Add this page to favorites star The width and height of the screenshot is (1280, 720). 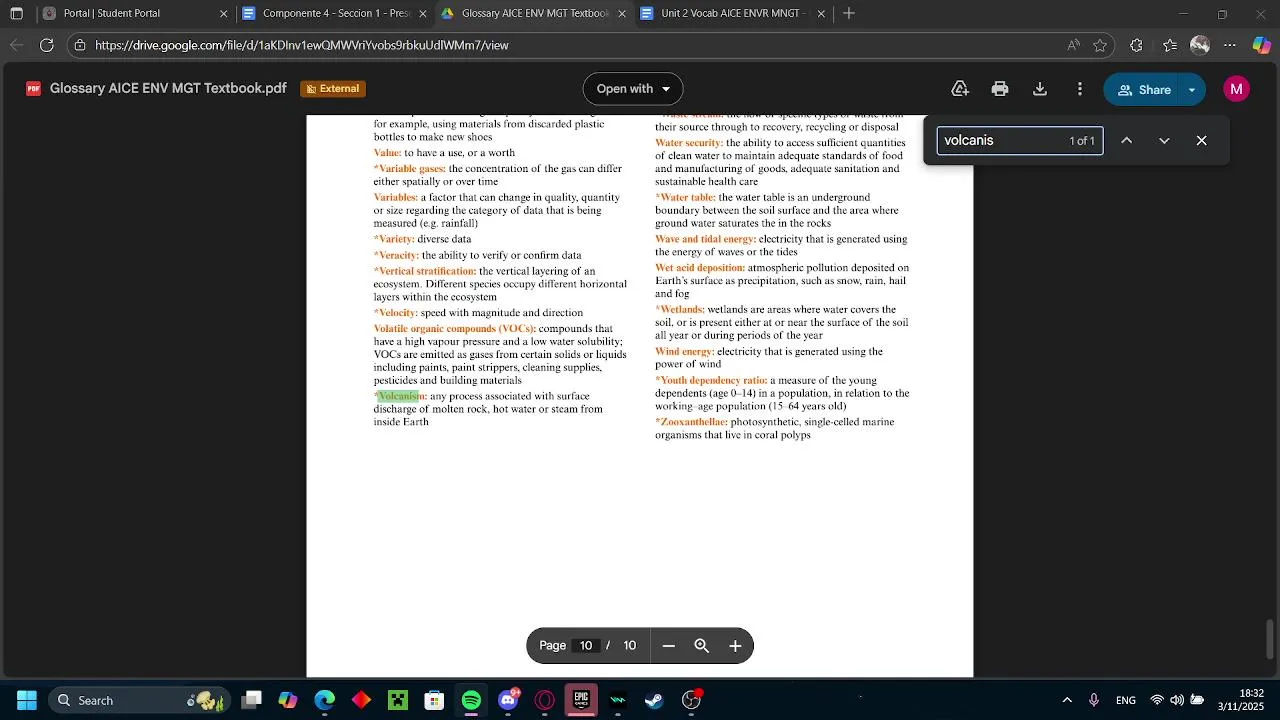pos(1100,45)
